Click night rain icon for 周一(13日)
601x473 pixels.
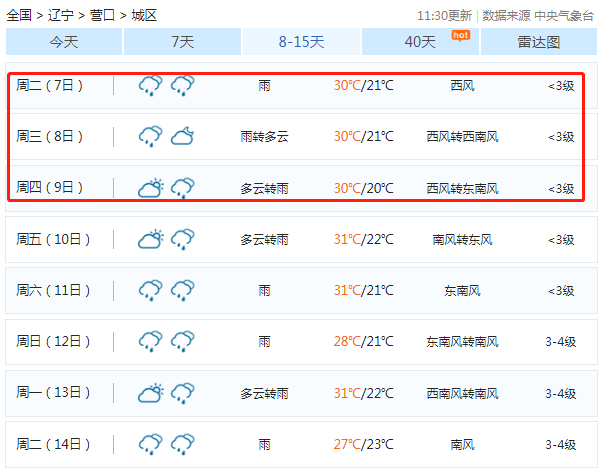(182, 393)
